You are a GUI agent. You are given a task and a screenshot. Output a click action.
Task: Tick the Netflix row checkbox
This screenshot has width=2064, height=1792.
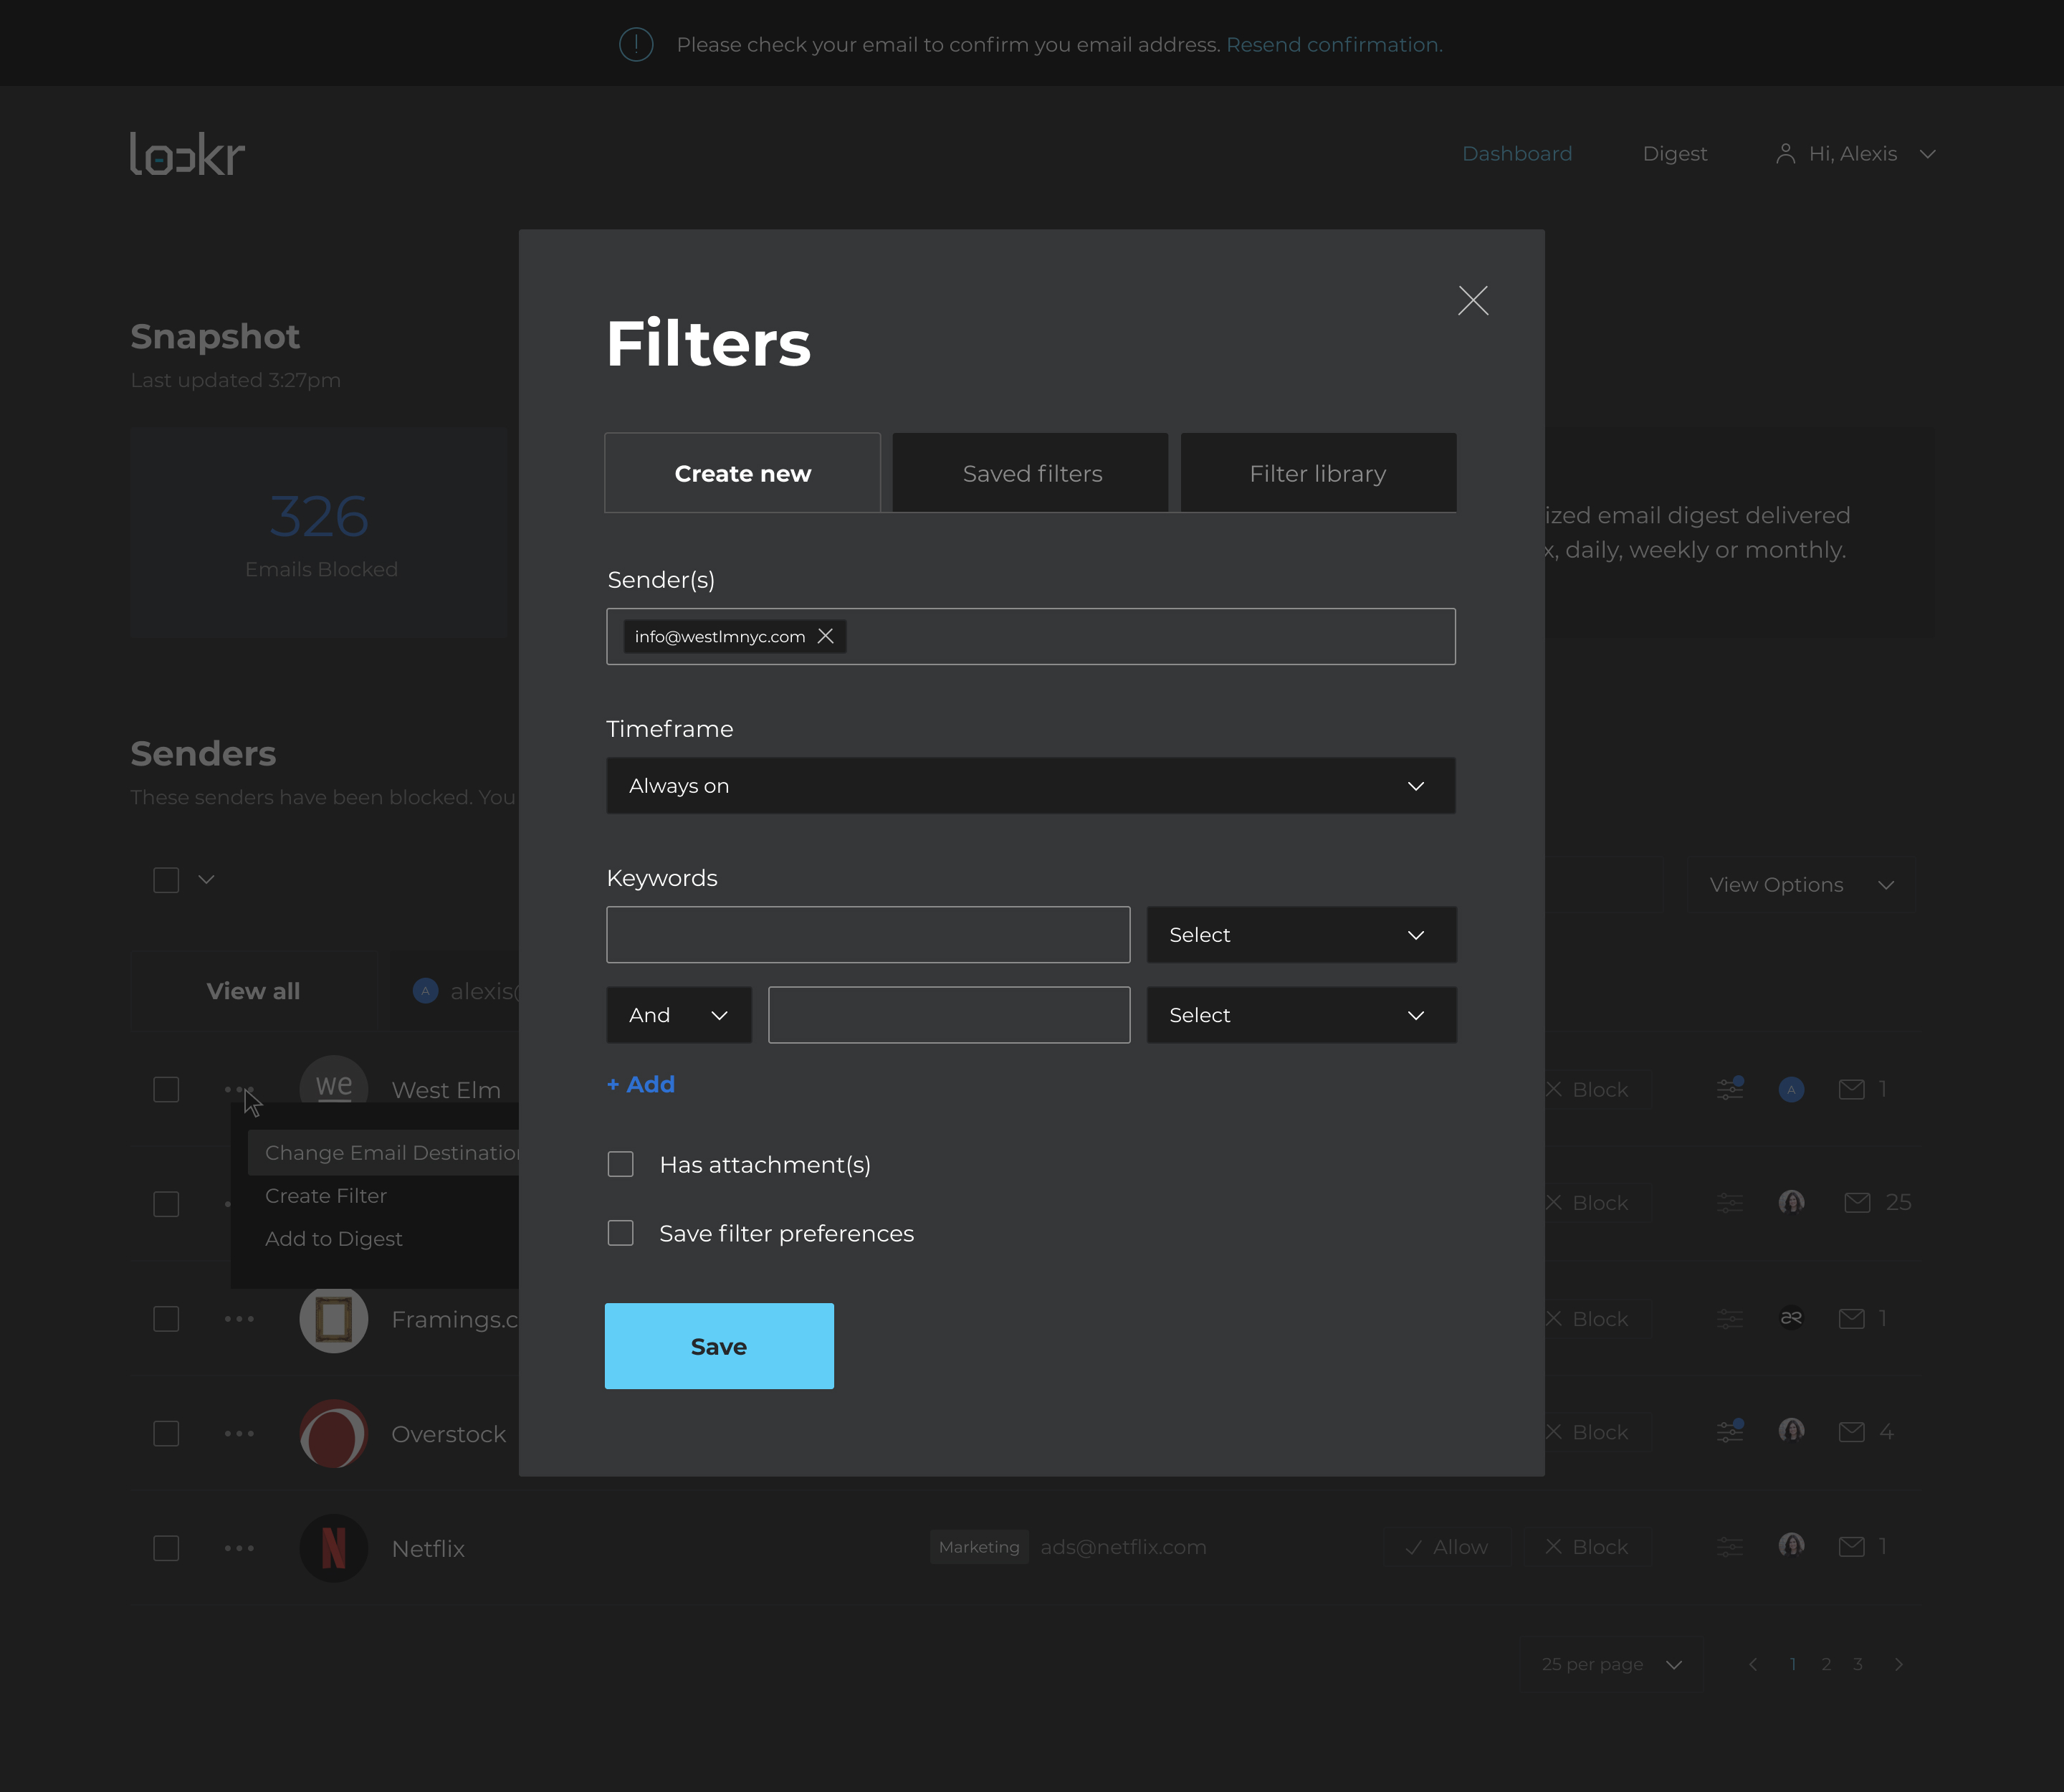(x=166, y=1548)
